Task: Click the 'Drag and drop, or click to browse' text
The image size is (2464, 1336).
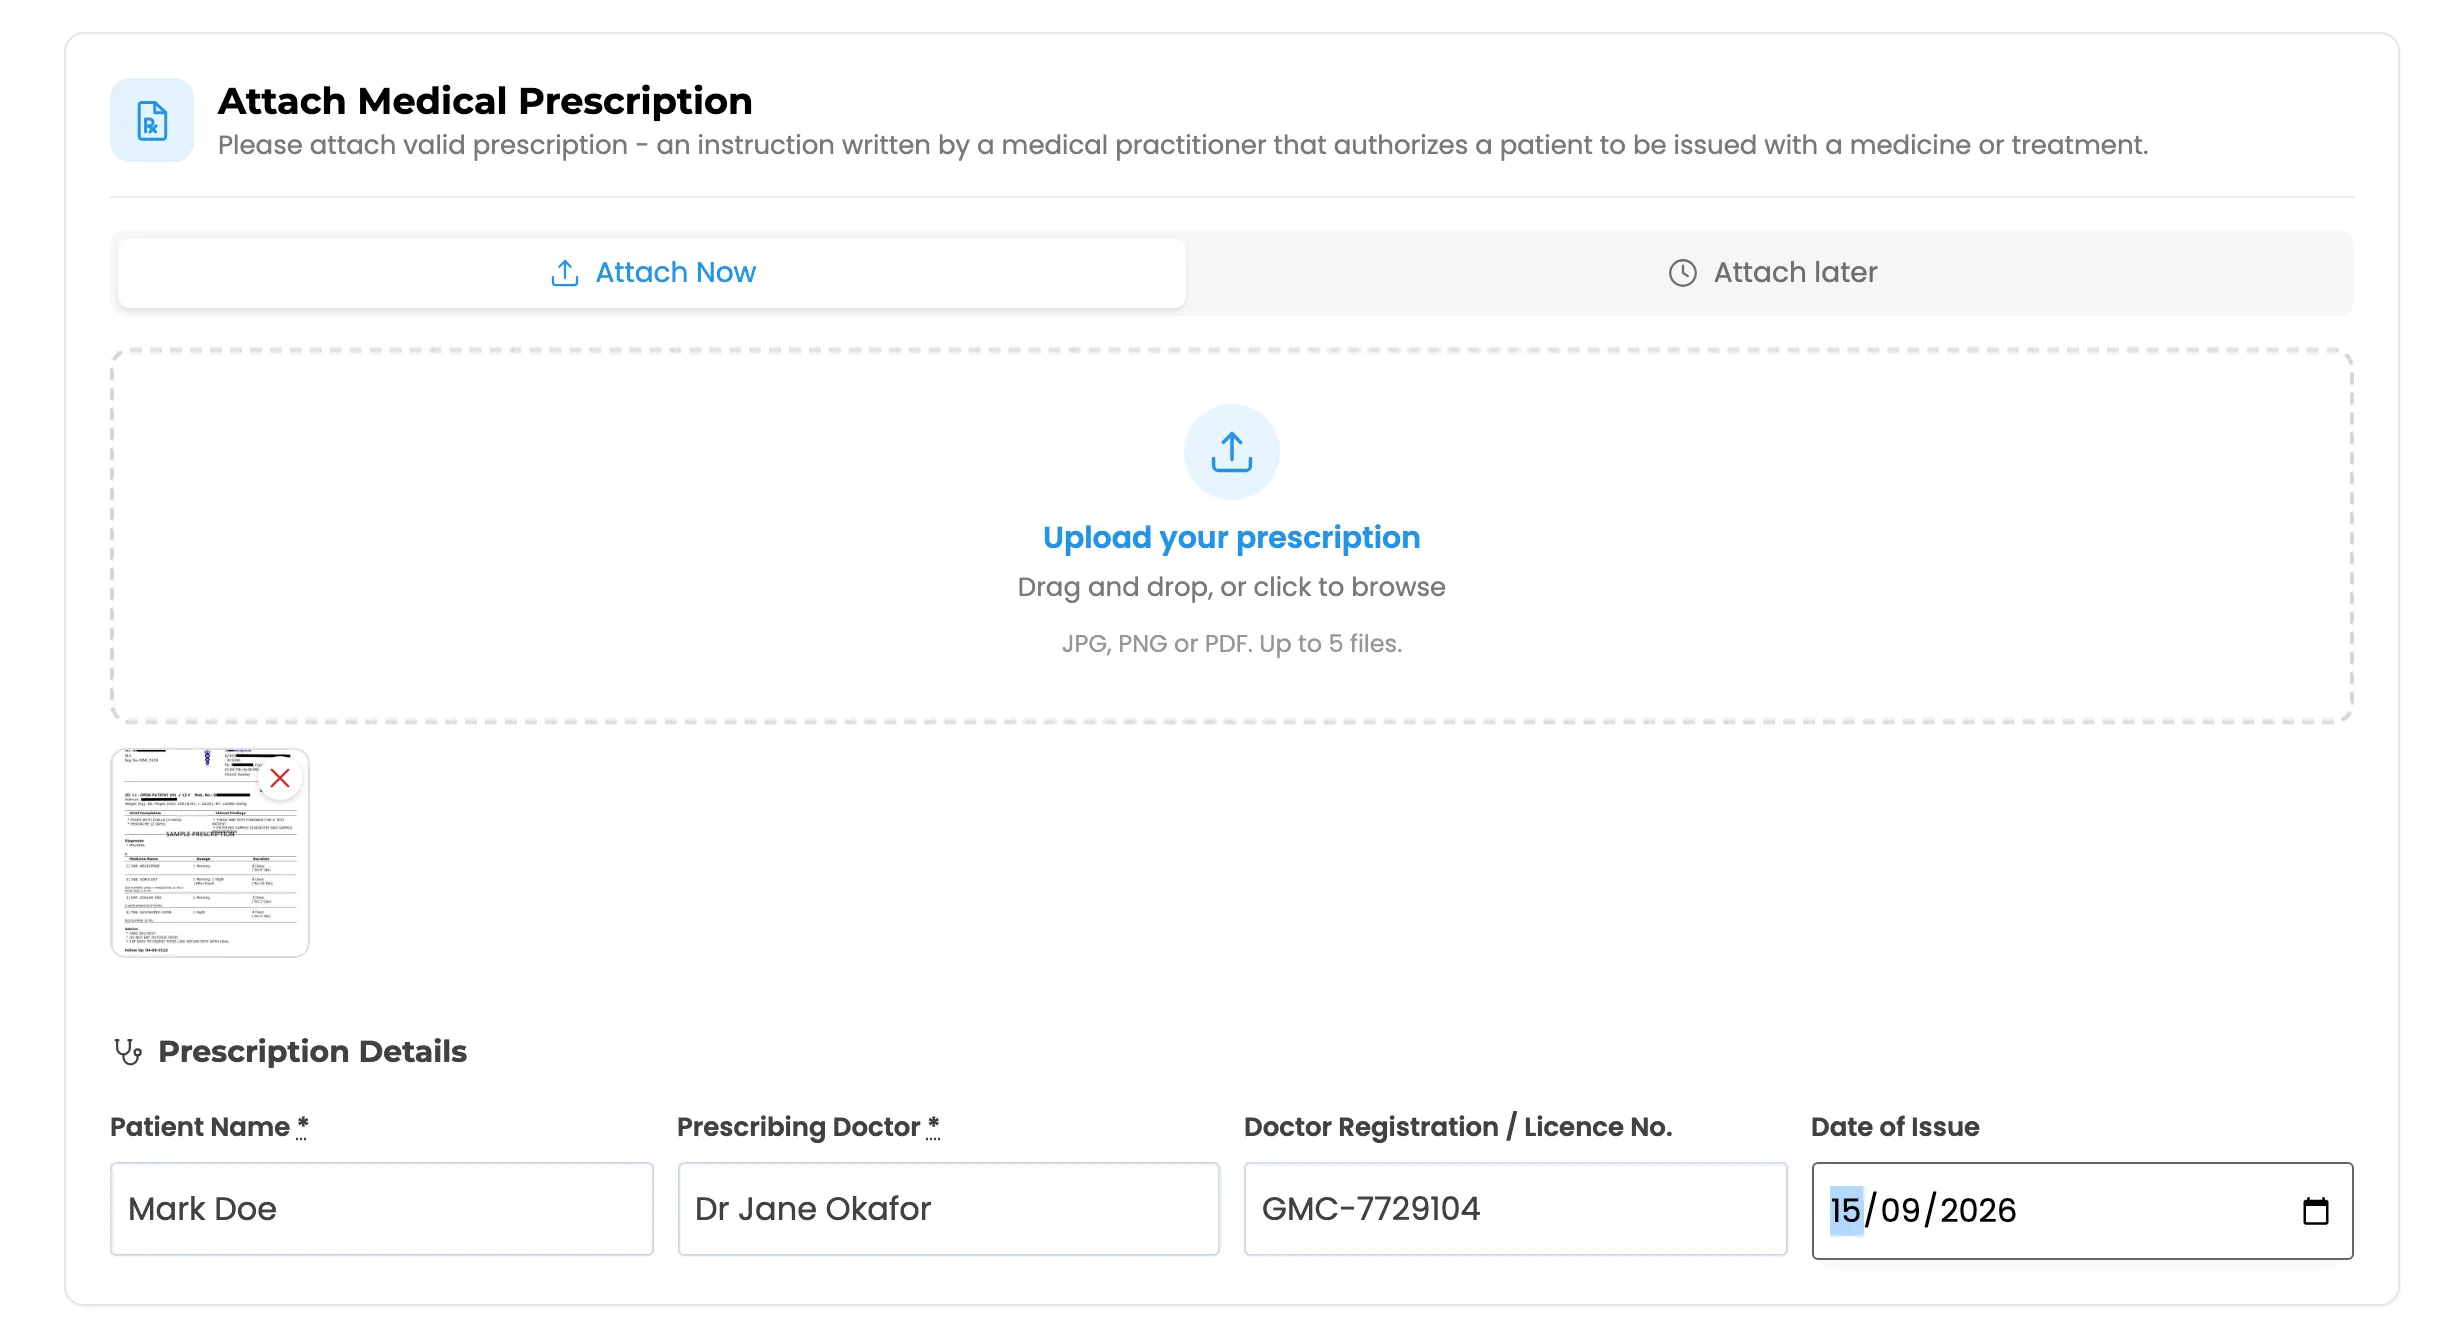Action: [x=1231, y=587]
